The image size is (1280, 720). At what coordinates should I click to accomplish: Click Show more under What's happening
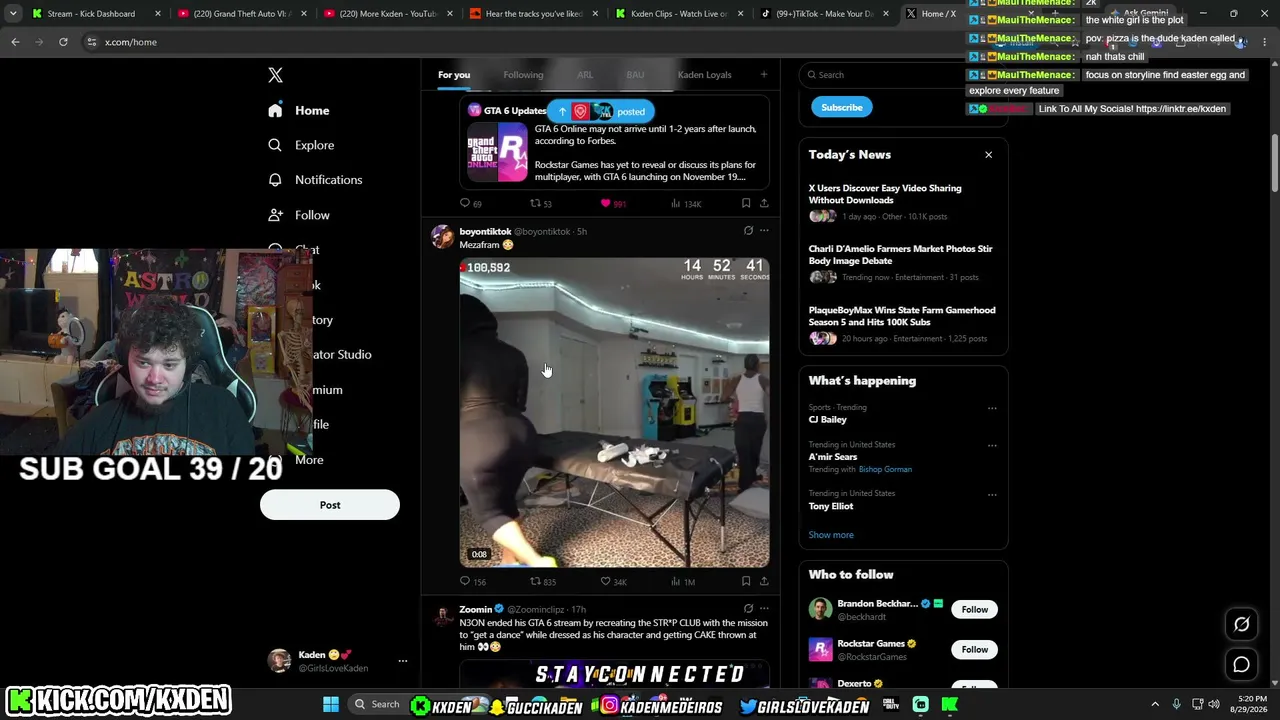(x=831, y=535)
